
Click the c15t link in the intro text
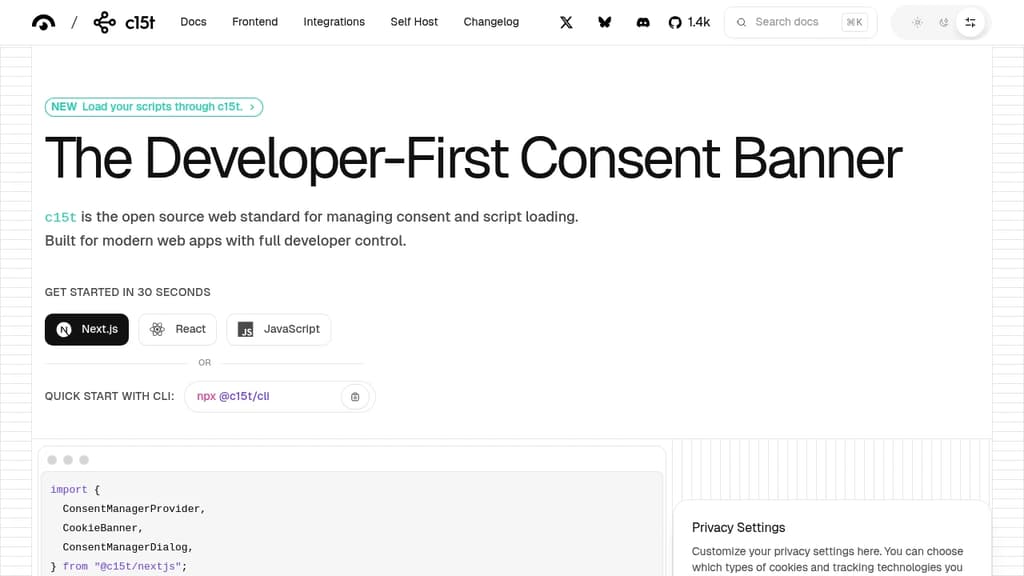[61, 216]
